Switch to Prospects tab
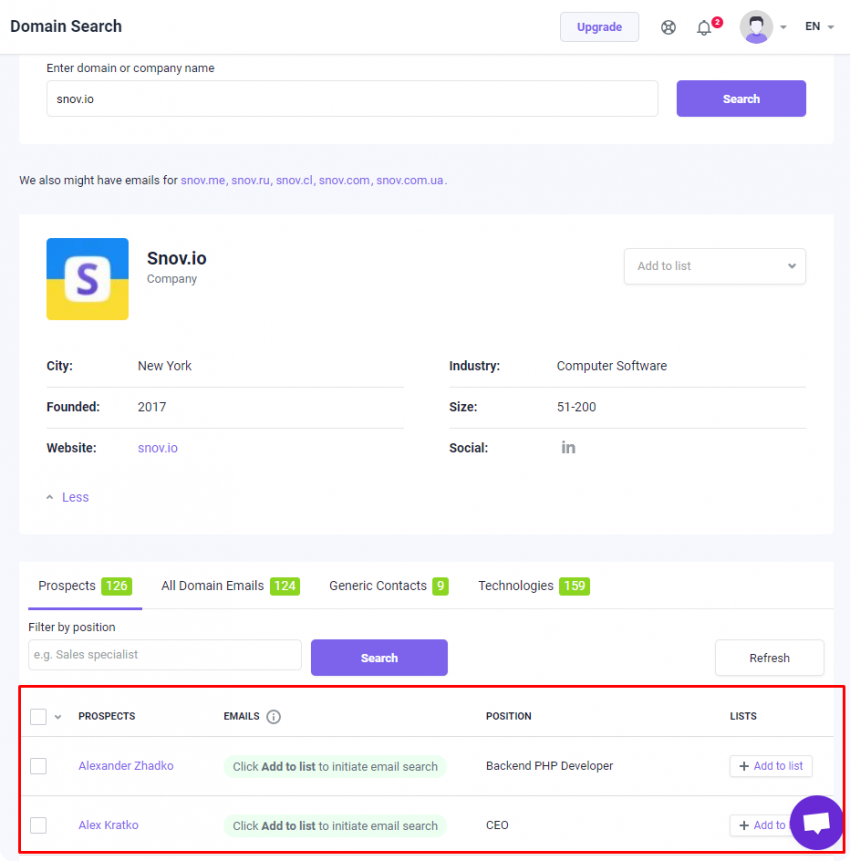850x861 pixels. click(85, 586)
